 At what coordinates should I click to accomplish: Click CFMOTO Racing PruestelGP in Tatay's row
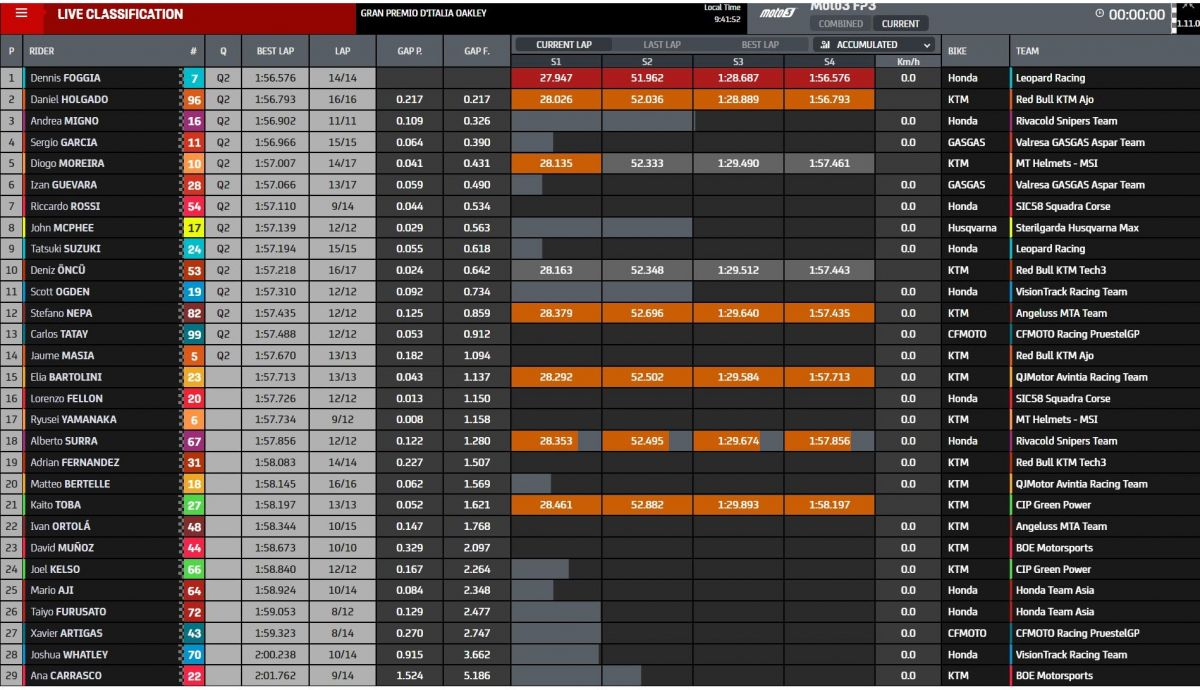pyautogui.click(x=1079, y=334)
